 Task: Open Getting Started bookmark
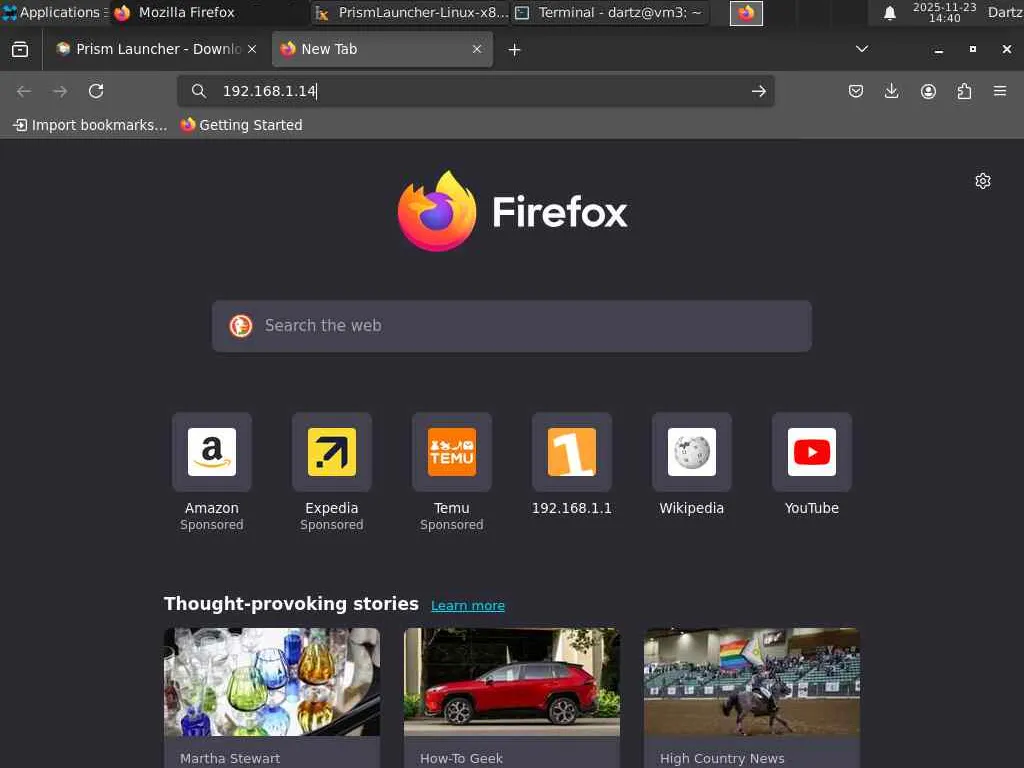point(242,125)
